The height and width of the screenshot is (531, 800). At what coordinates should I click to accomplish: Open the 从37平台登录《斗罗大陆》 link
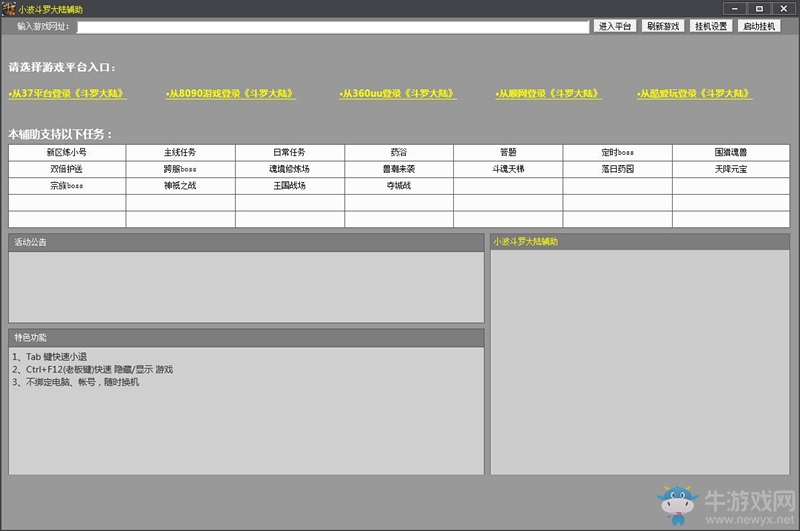click(x=67, y=93)
